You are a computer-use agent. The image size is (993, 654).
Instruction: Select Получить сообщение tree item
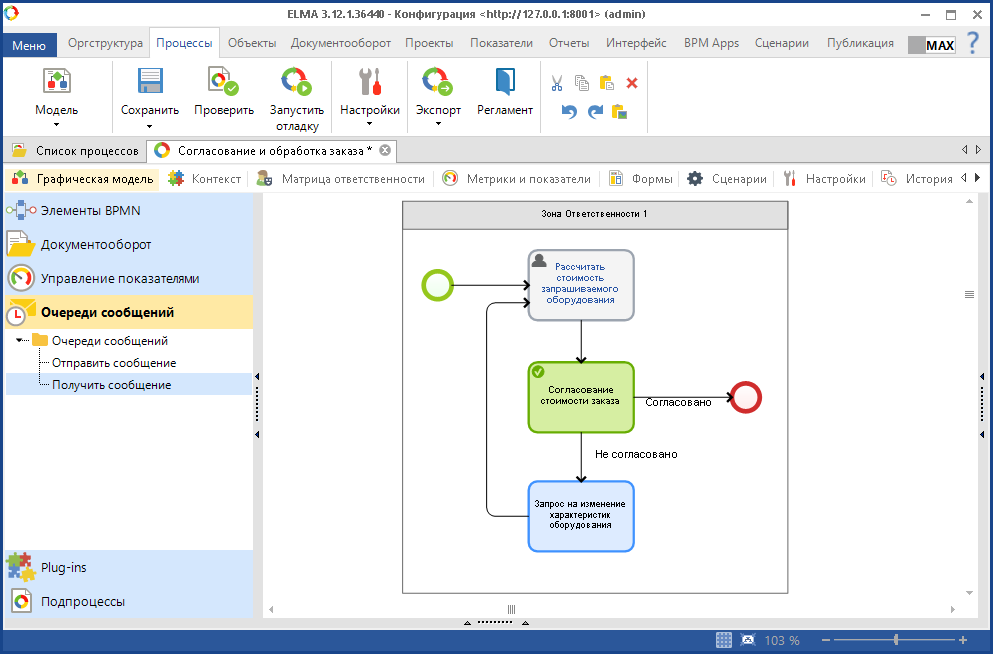click(111, 385)
